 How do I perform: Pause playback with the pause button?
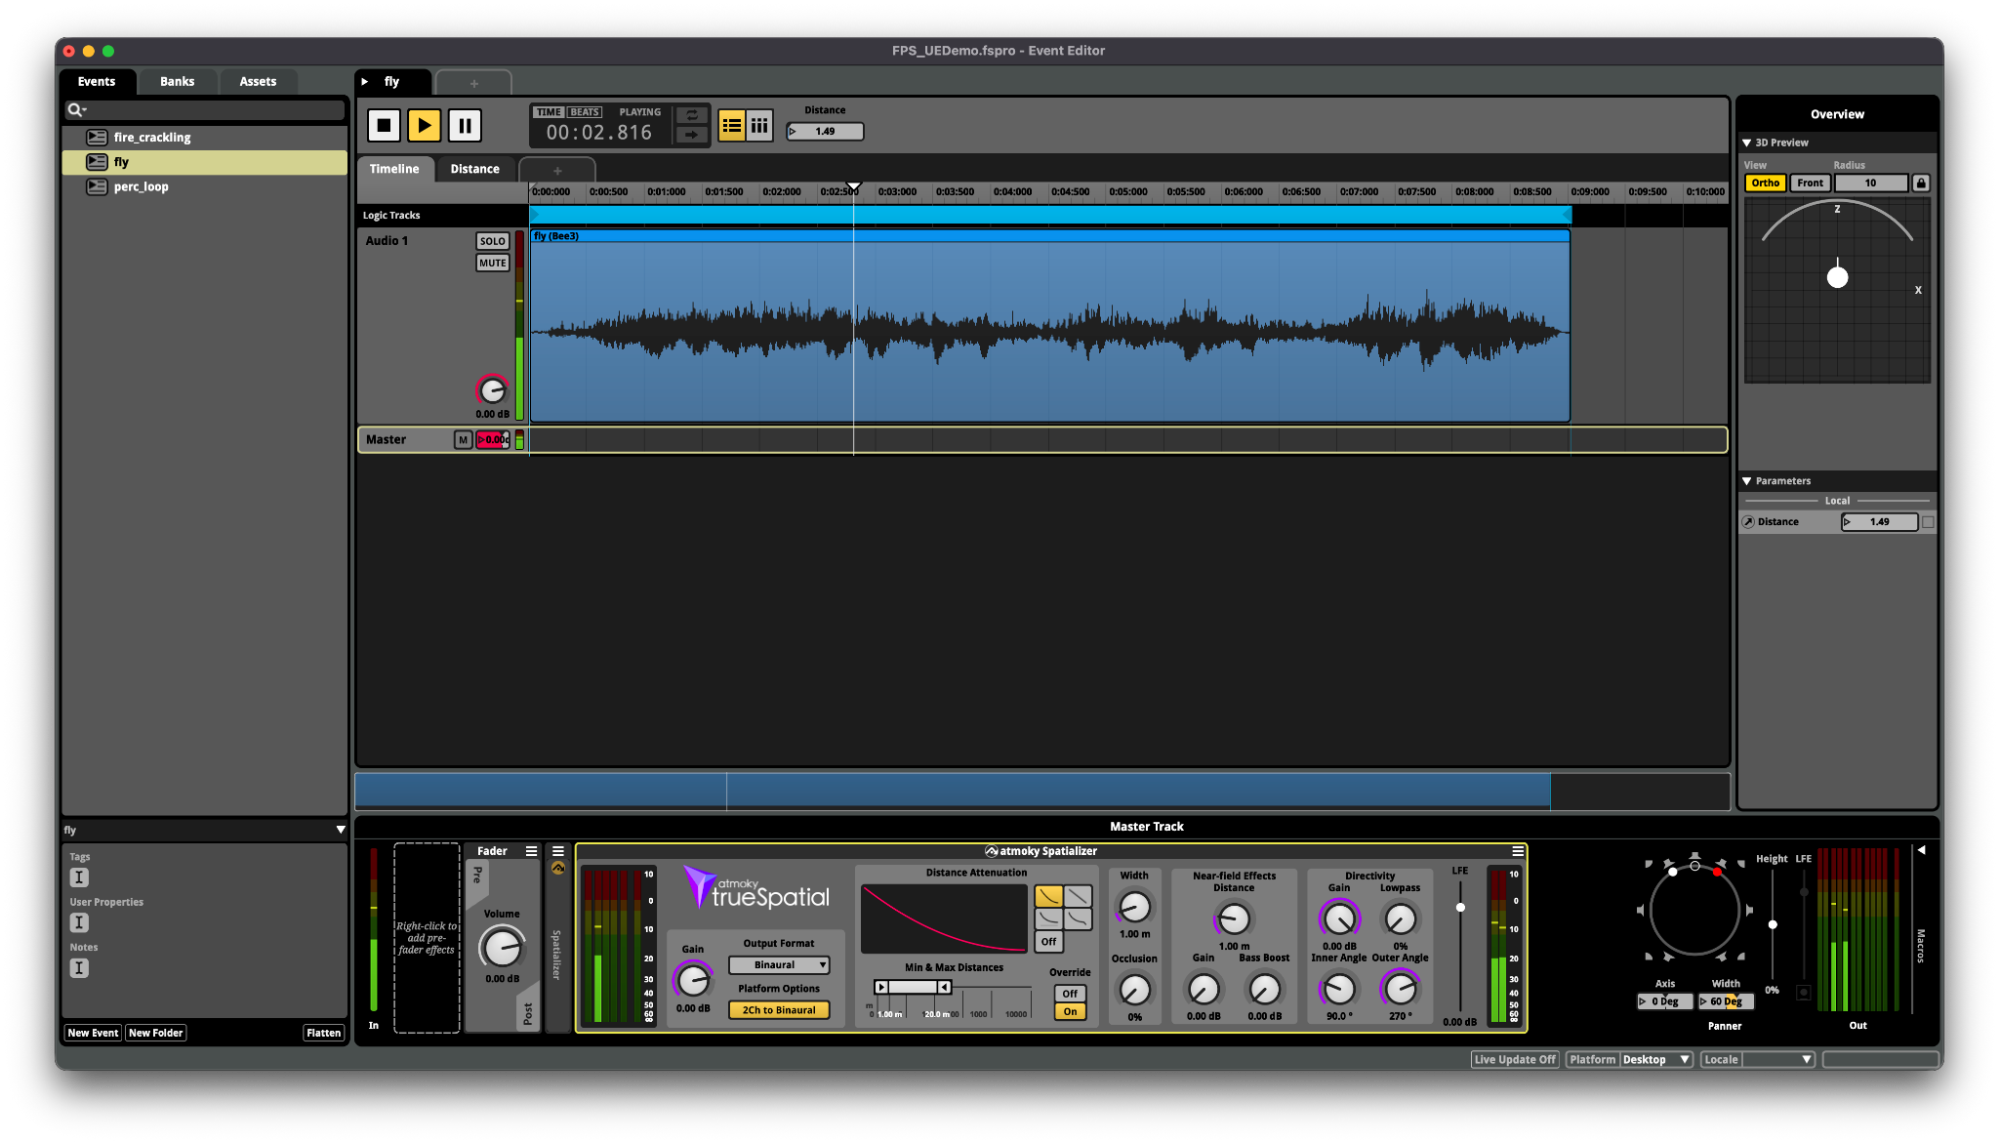tap(464, 125)
